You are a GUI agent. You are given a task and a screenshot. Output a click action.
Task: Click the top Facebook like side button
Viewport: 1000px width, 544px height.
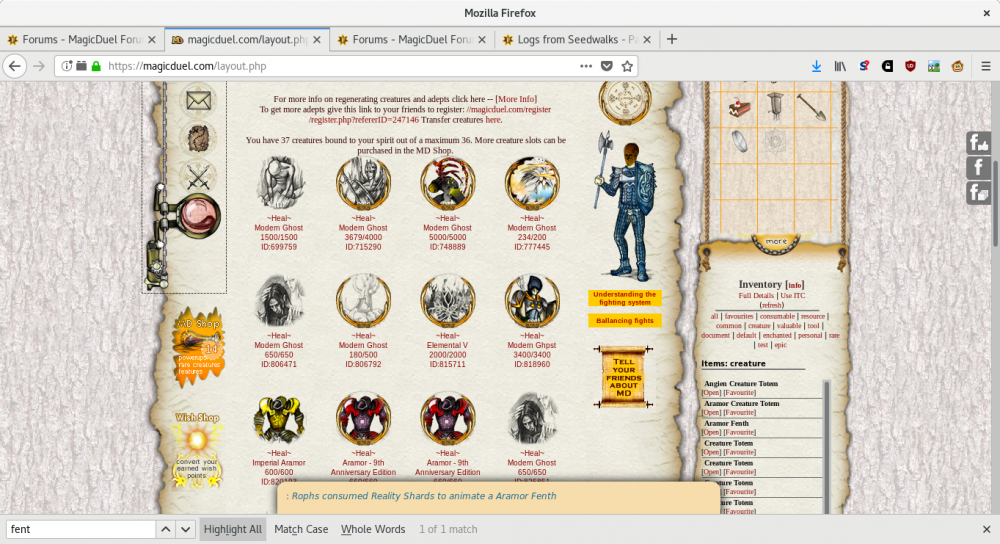(x=978, y=142)
